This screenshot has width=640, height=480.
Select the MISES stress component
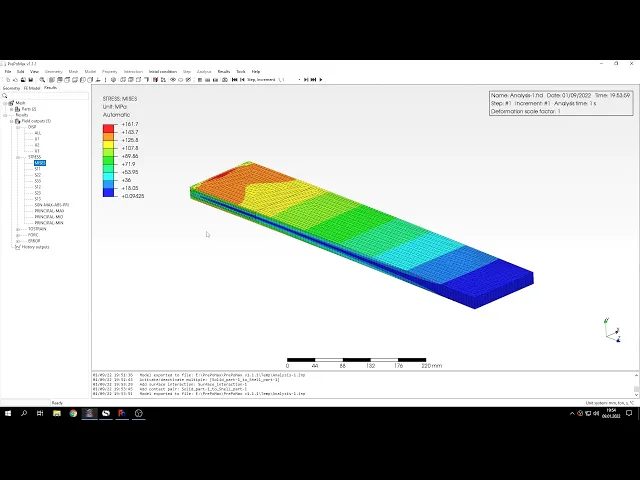[40, 163]
